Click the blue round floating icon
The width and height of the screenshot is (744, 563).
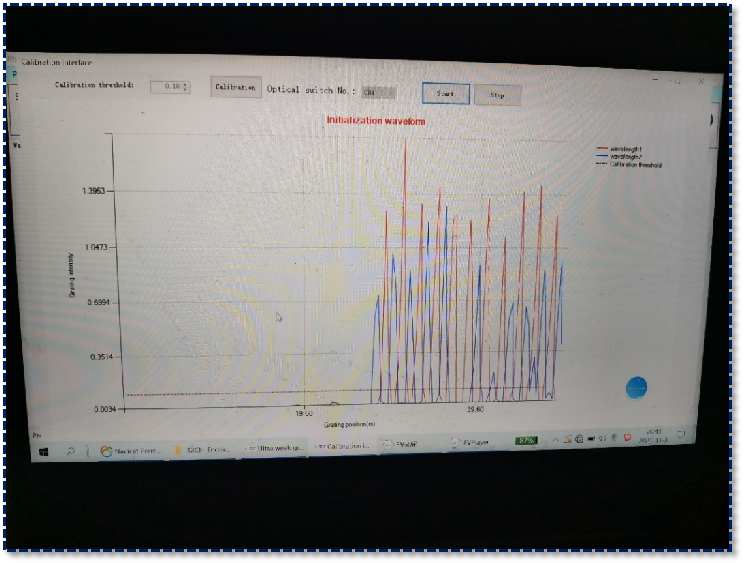click(x=637, y=388)
